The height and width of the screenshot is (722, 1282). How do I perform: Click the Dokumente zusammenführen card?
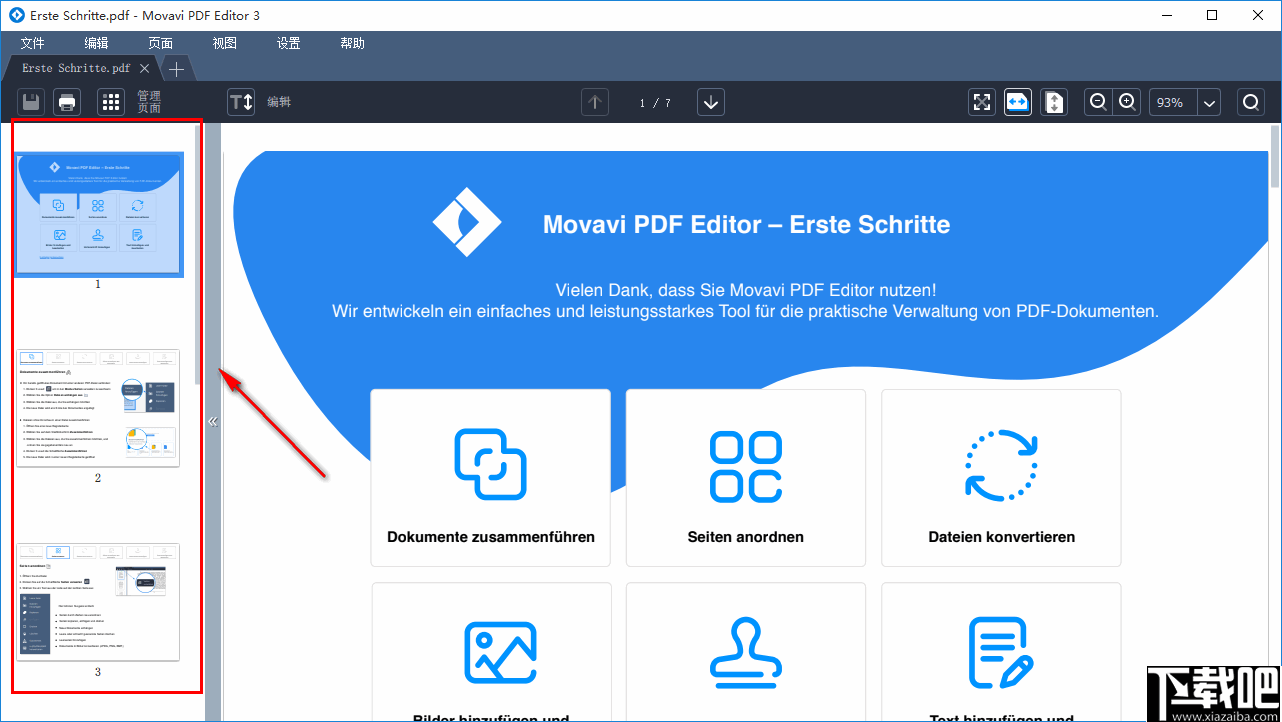[490, 477]
